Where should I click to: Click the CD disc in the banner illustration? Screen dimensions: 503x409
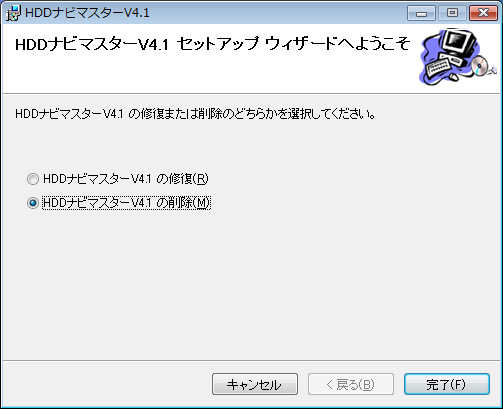tap(480, 65)
